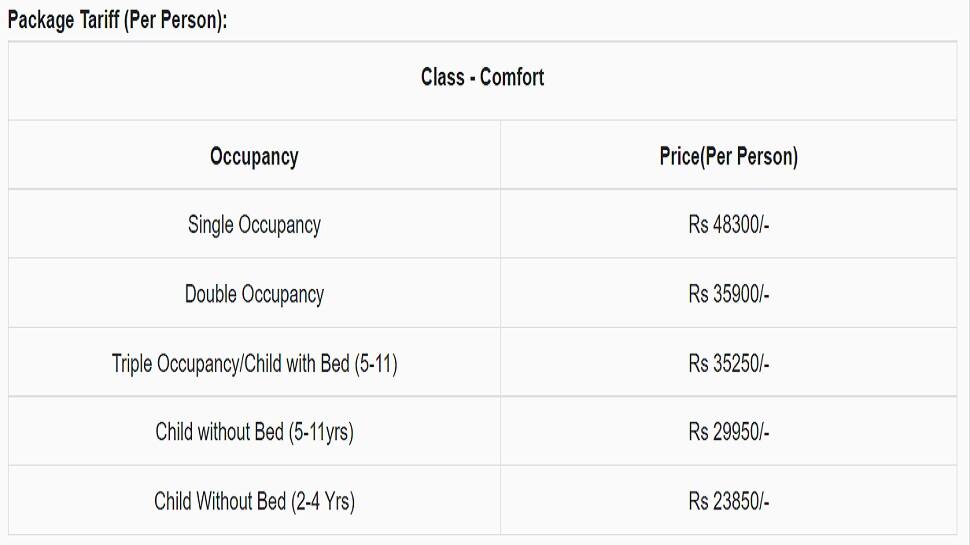
Task: Click the Rs 35250/- price cell
Action: tap(729, 363)
